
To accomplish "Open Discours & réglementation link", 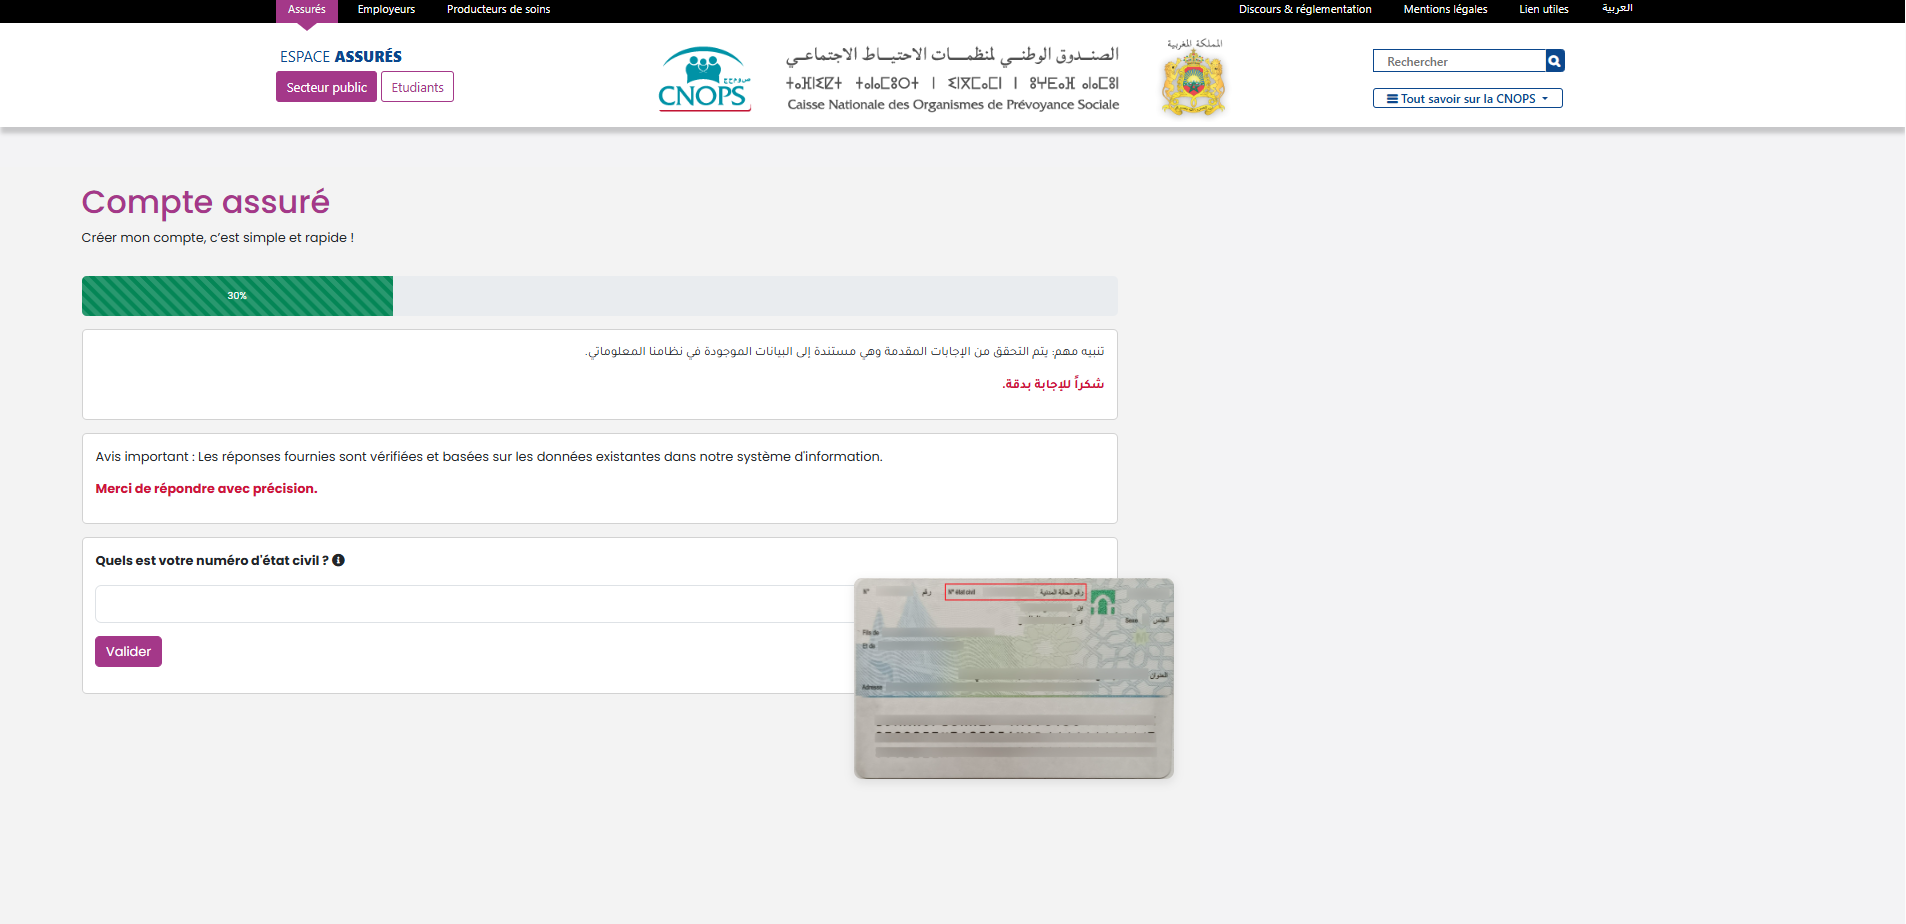I will (1304, 10).
